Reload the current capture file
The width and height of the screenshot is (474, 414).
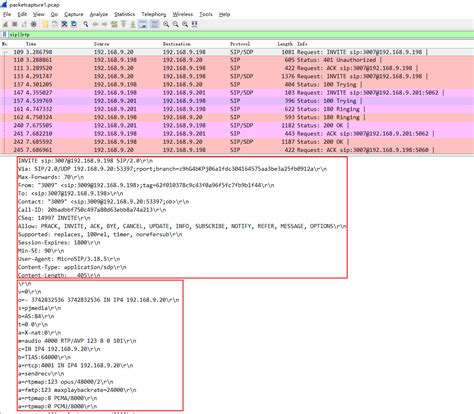point(74,24)
